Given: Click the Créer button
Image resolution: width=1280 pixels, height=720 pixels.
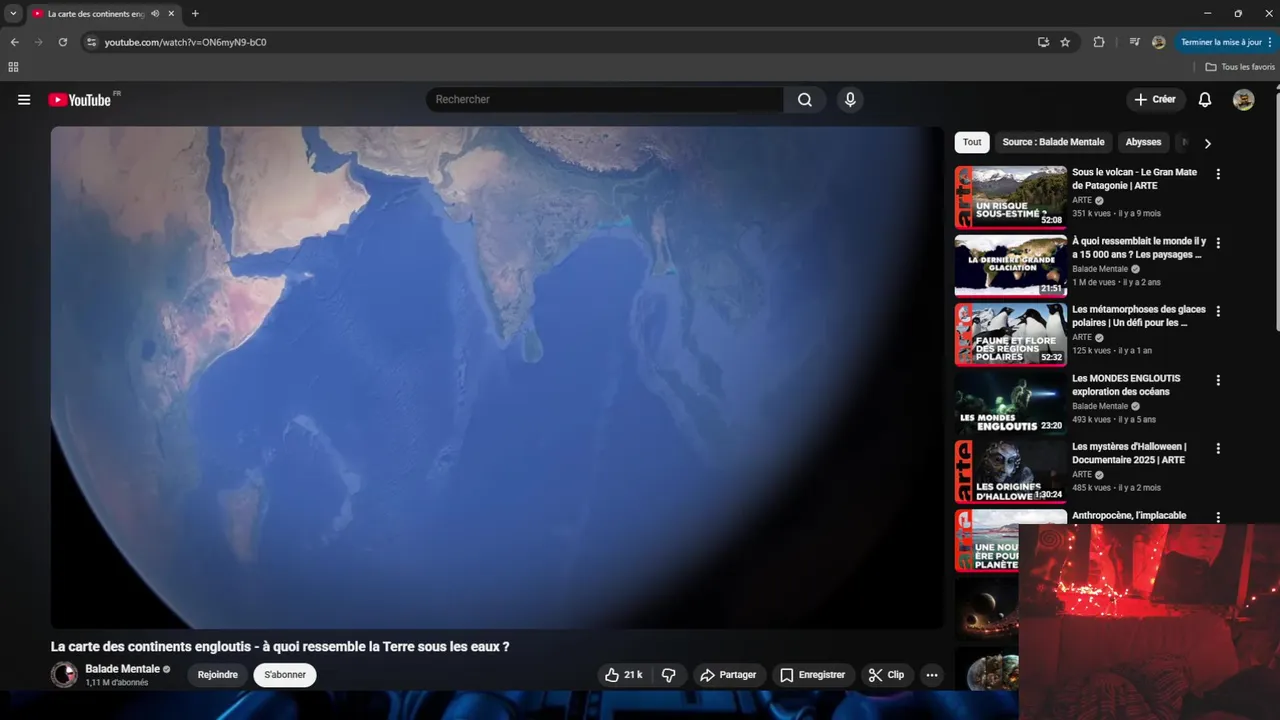Looking at the screenshot, I should coord(1155,100).
